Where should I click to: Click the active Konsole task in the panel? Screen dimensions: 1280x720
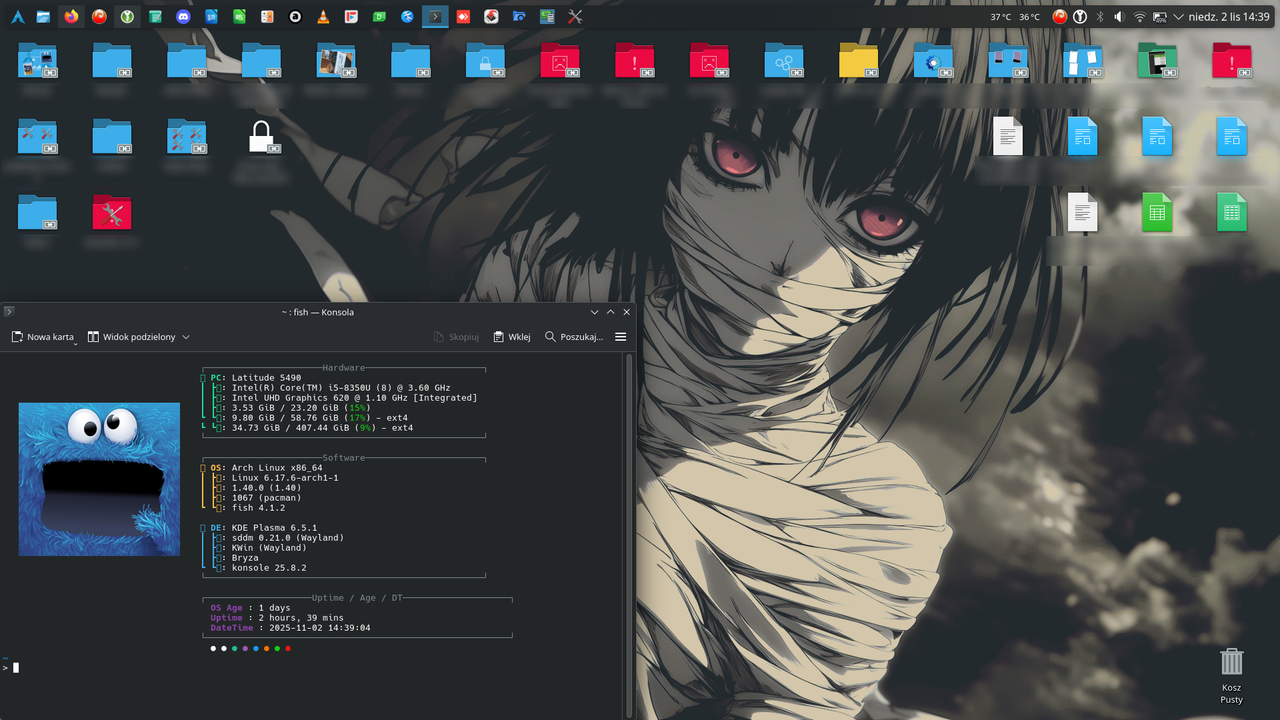435,17
